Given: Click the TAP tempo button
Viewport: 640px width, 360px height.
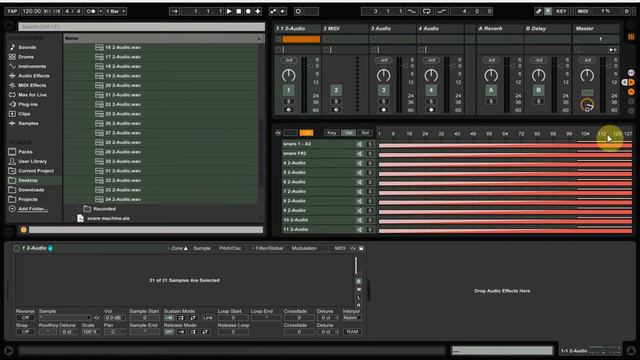Looking at the screenshot, I should (x=12, y=11).
